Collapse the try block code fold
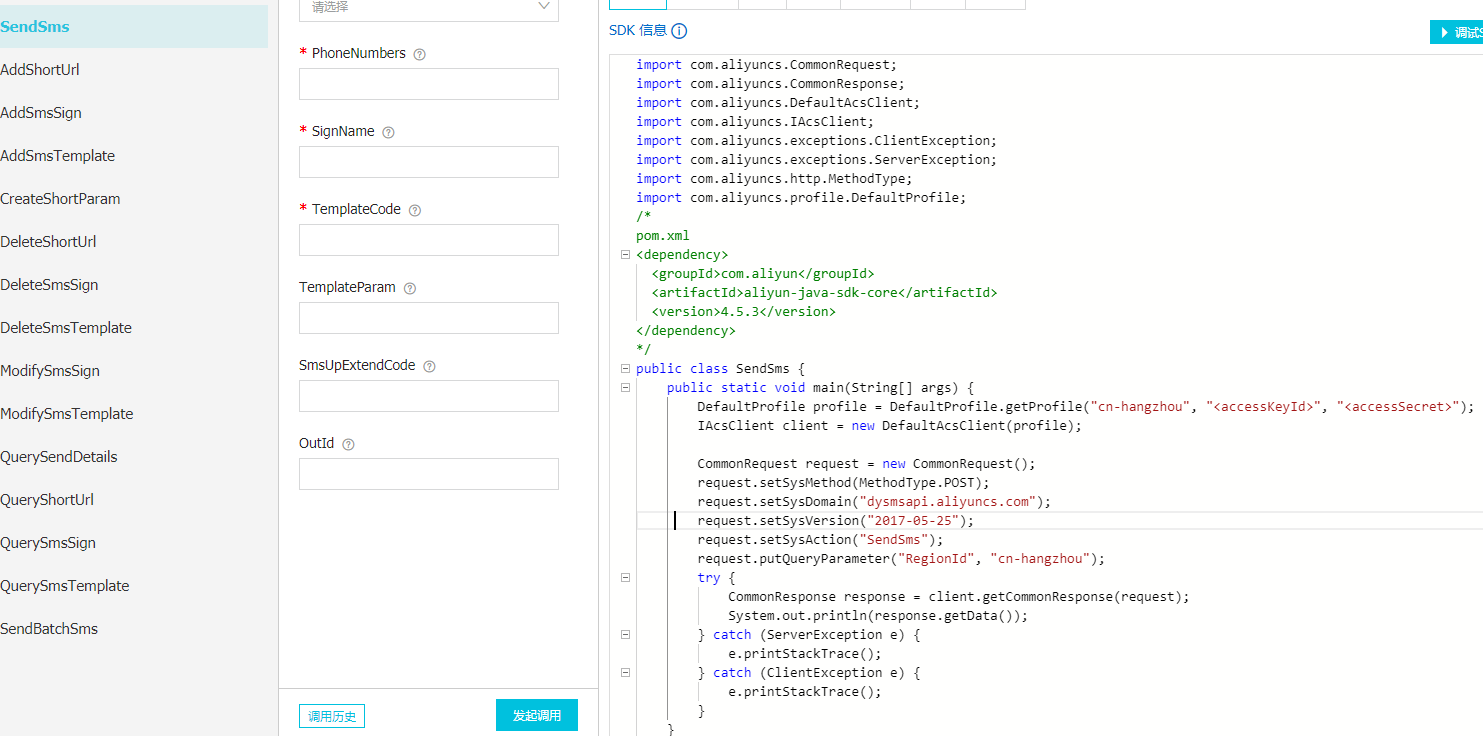 tap(625, 578)
